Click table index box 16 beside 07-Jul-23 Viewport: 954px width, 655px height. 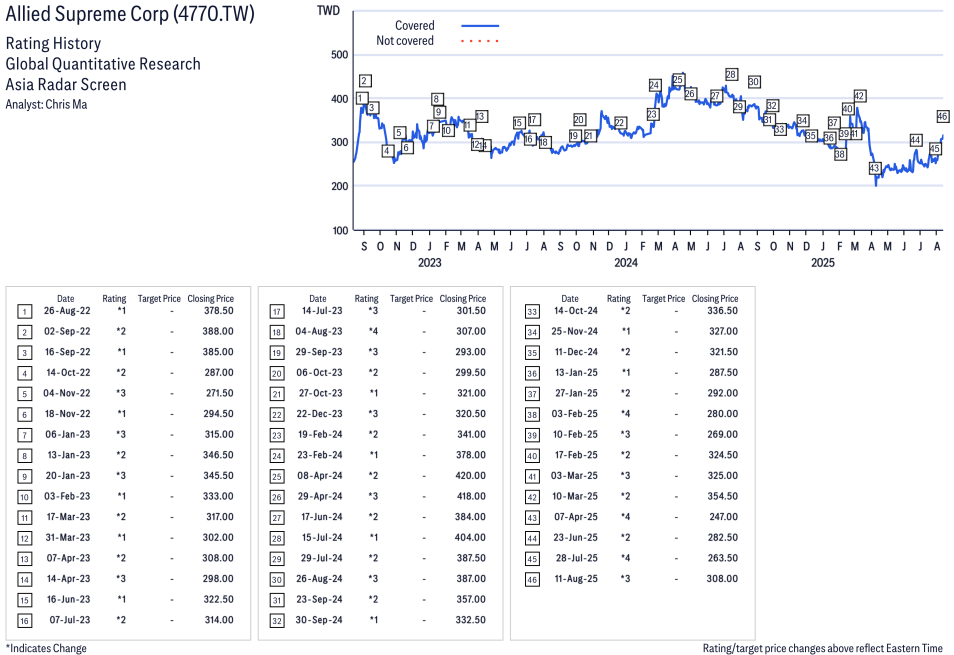click(x=24, y=621)
